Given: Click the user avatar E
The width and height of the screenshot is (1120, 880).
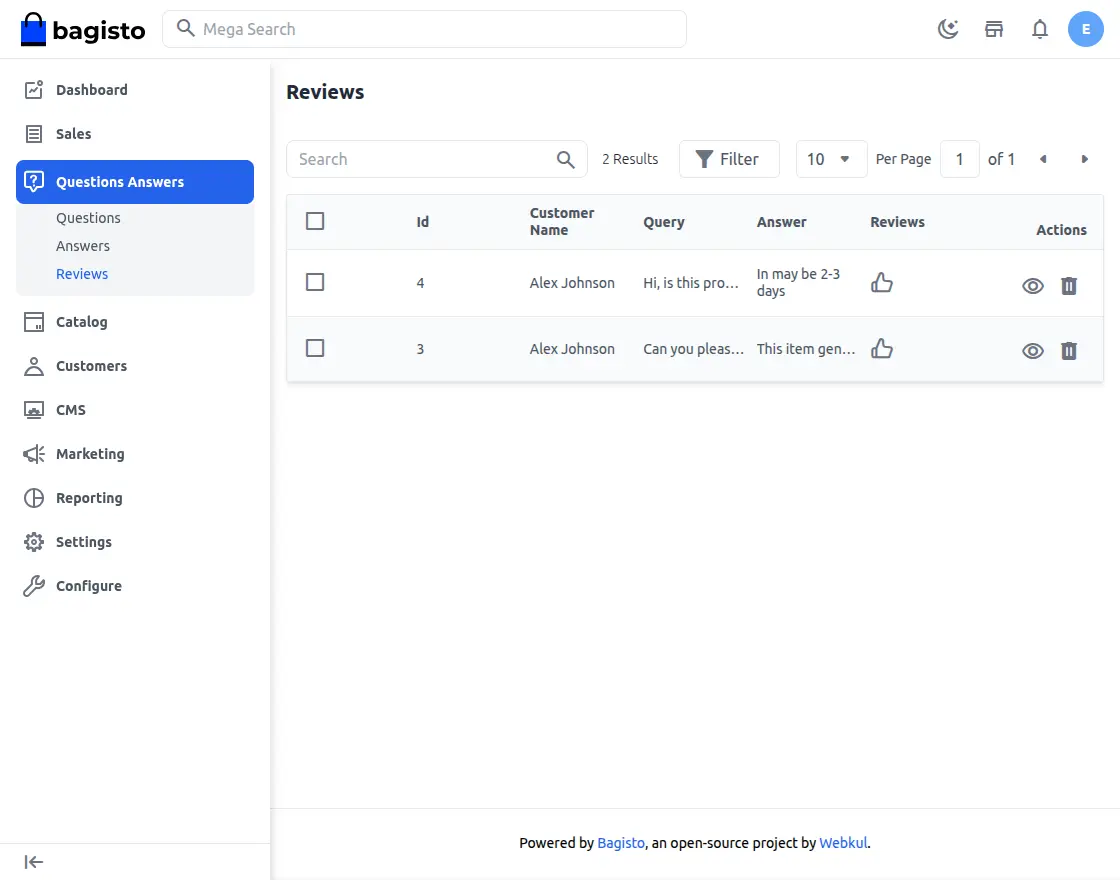Looking at the screenshot, I should [1085, 29].
